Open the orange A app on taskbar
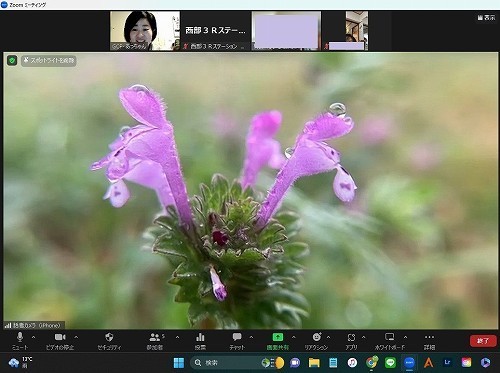500x373 pixels. [428, 362]
